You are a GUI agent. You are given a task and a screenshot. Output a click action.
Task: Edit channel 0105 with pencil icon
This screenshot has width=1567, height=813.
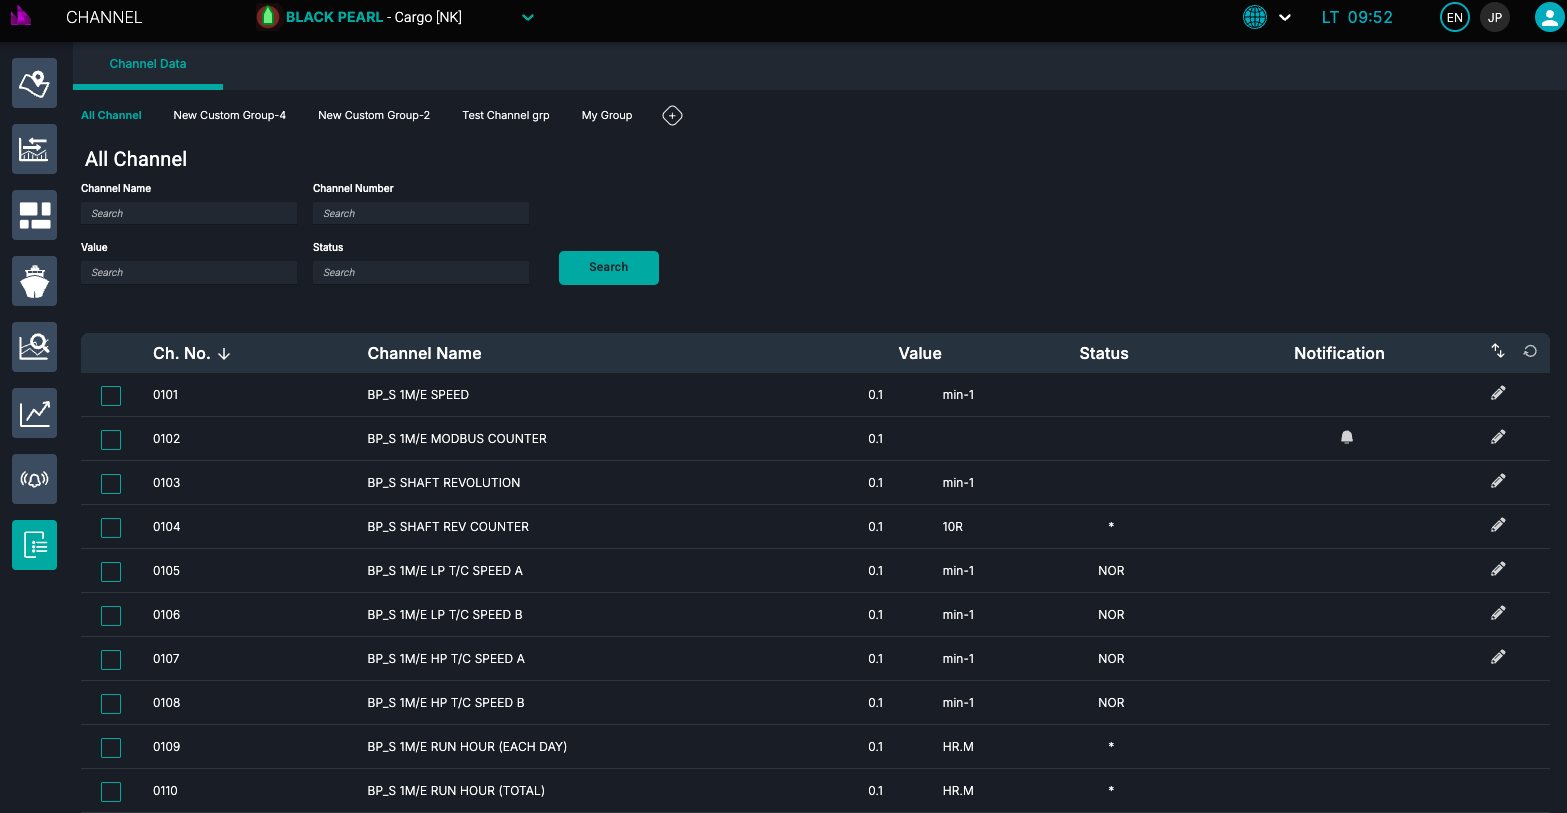pos(1498,569)
